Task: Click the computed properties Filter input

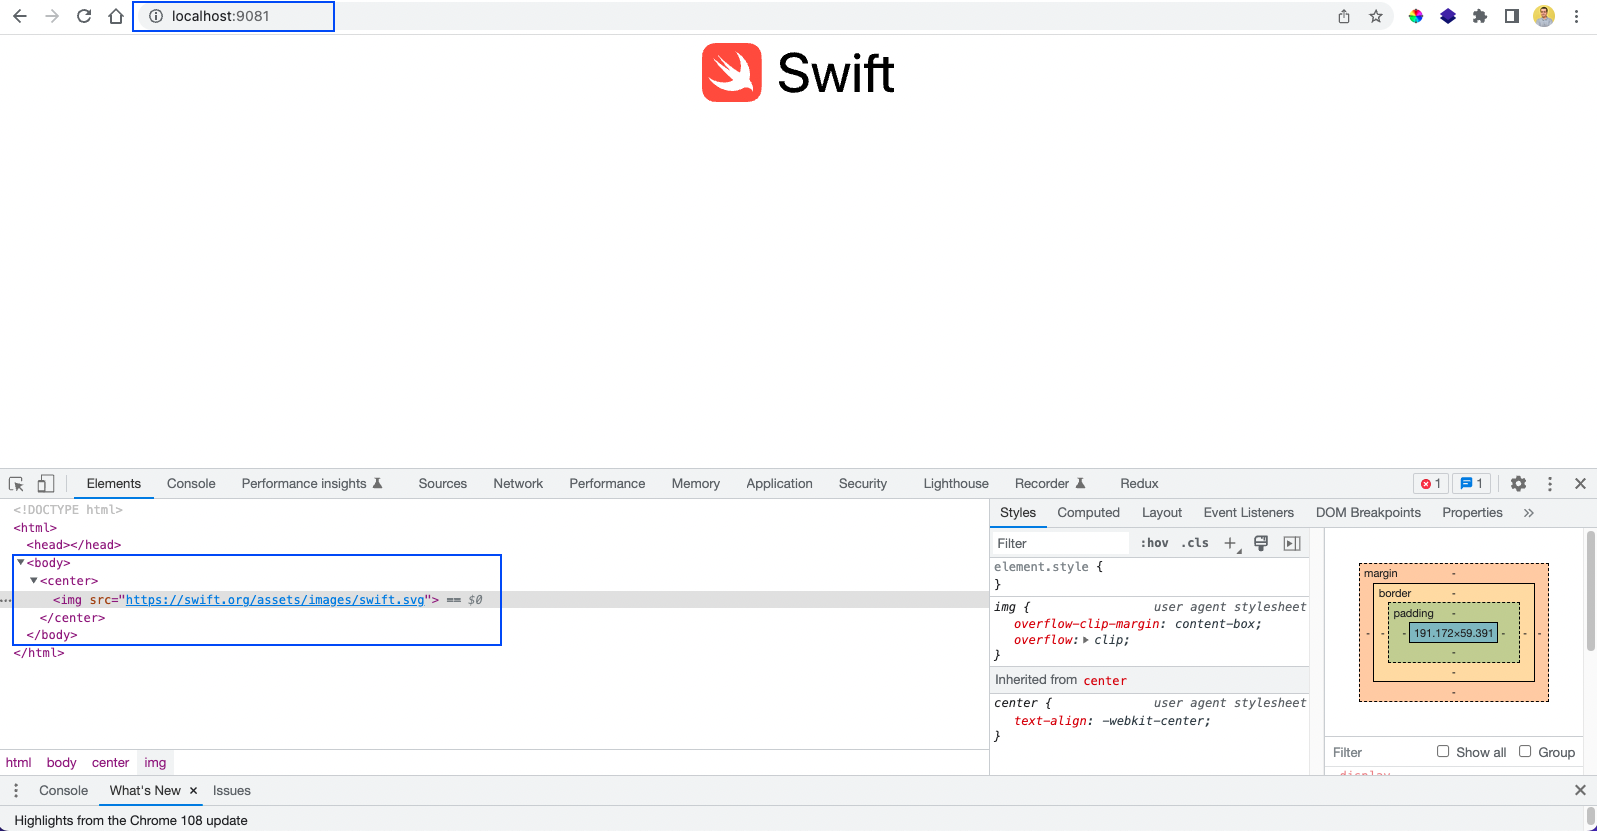Action: point(1380,752)
